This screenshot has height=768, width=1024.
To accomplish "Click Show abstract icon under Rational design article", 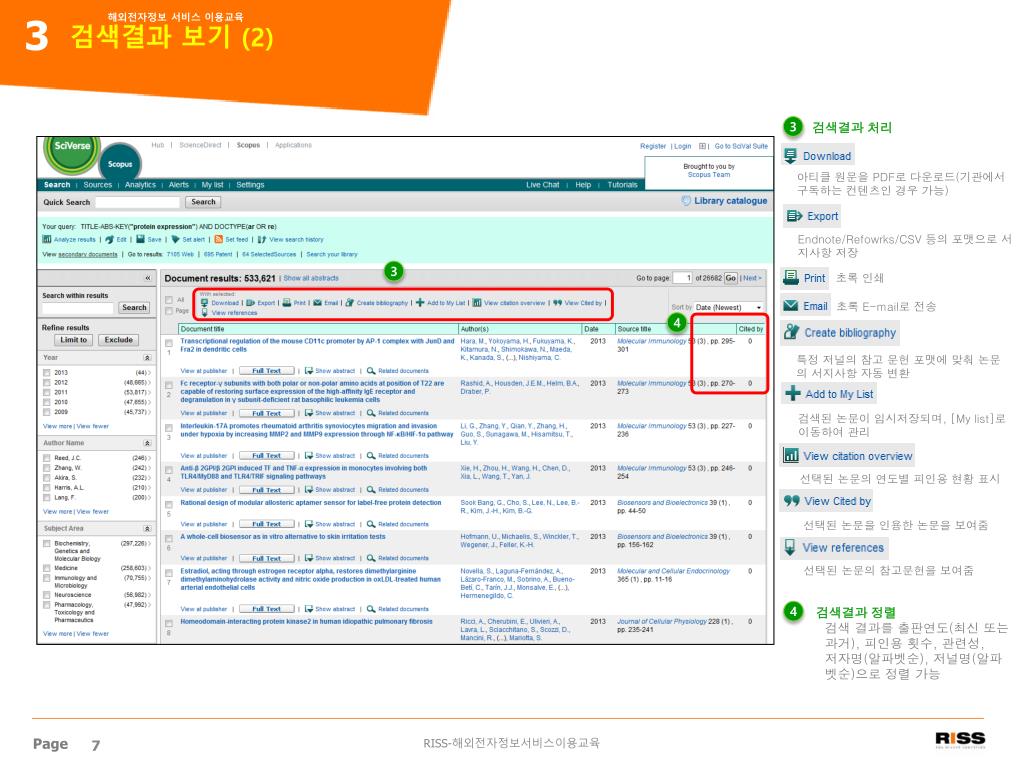I will [309, 524].
